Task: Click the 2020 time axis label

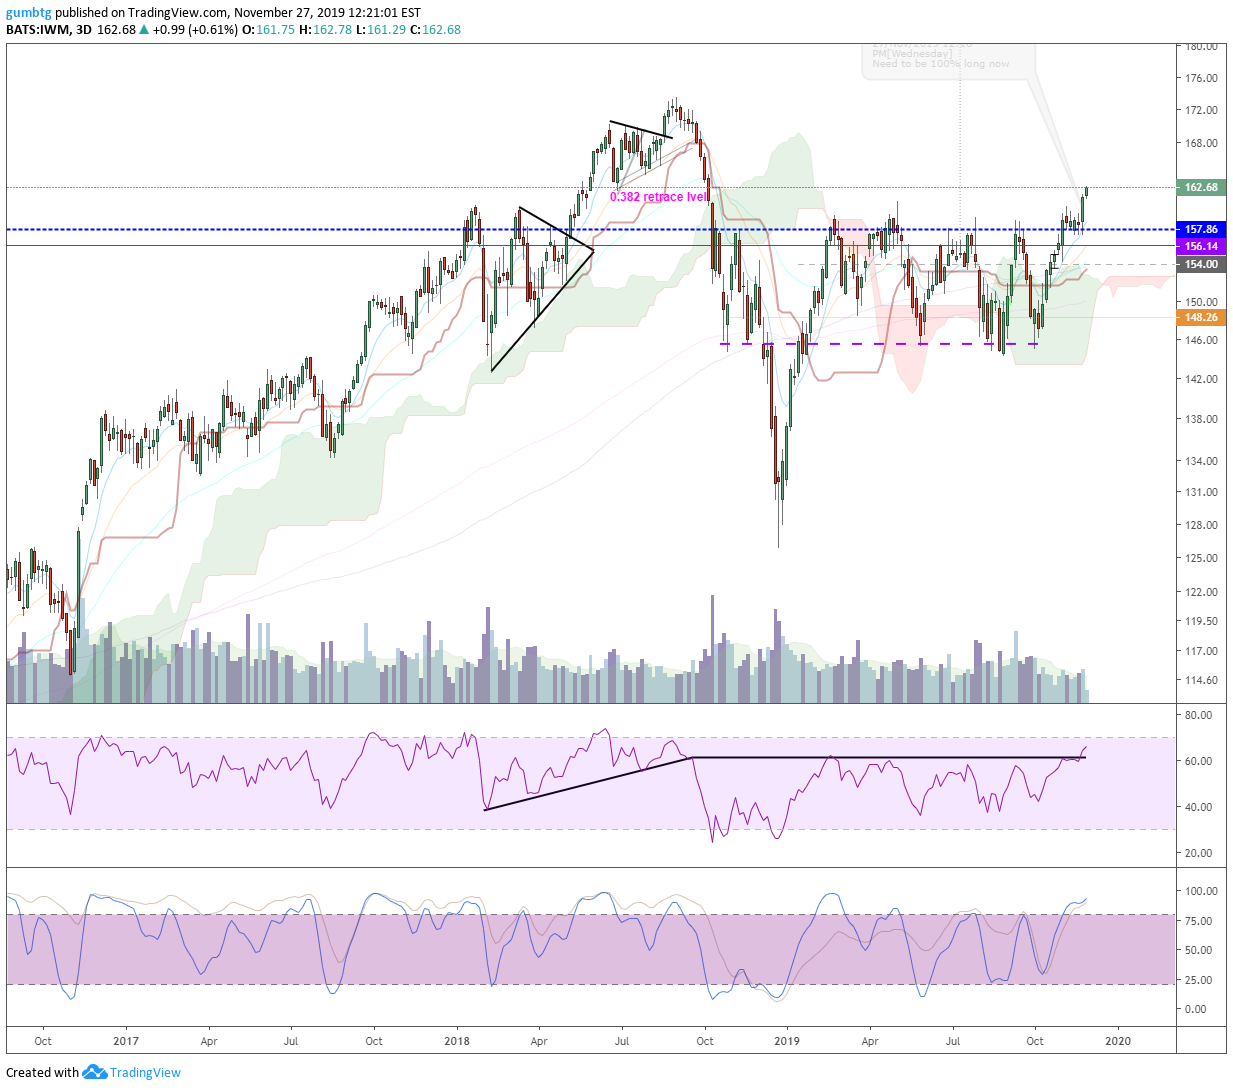Action: point(1118,1041)
